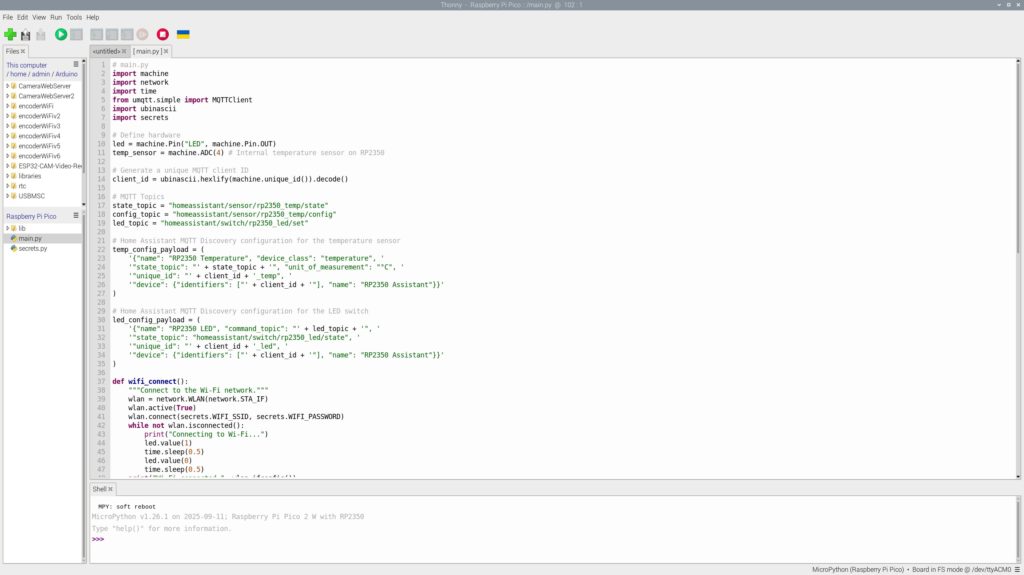Click the Ukraine flag support icon

coord(183,35)
